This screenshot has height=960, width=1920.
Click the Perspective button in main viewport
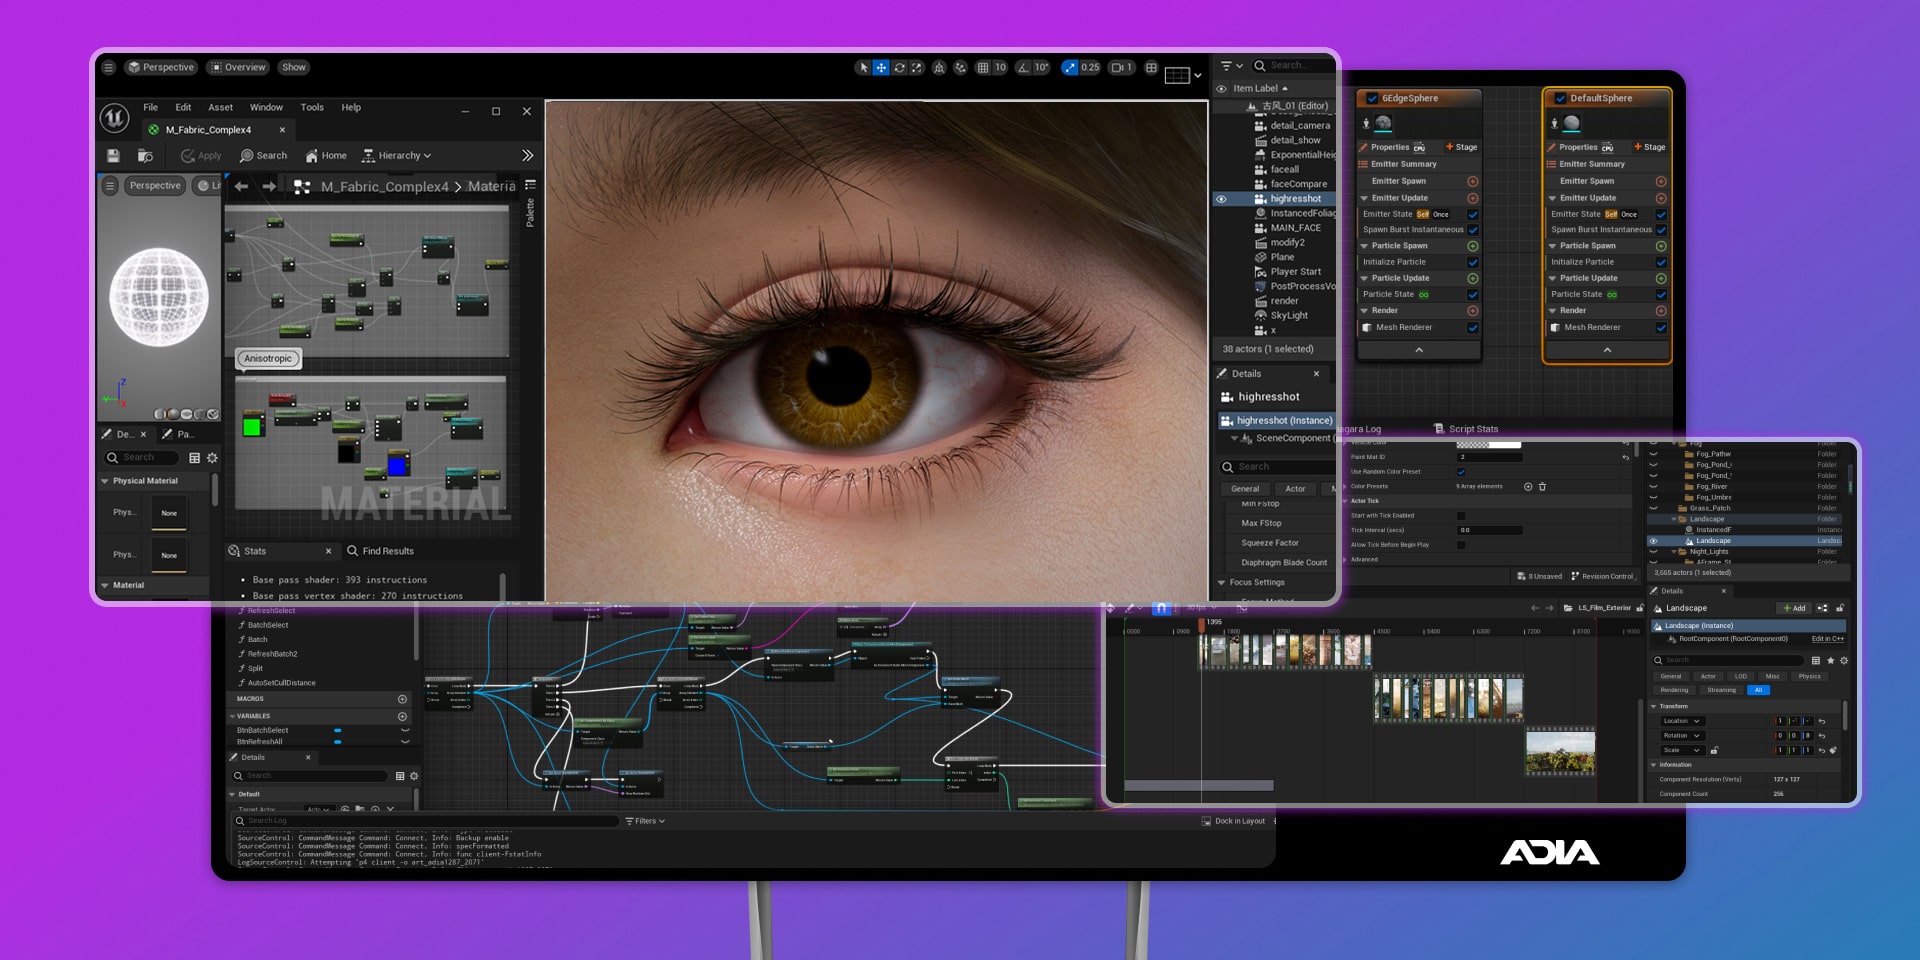(161, 67)
